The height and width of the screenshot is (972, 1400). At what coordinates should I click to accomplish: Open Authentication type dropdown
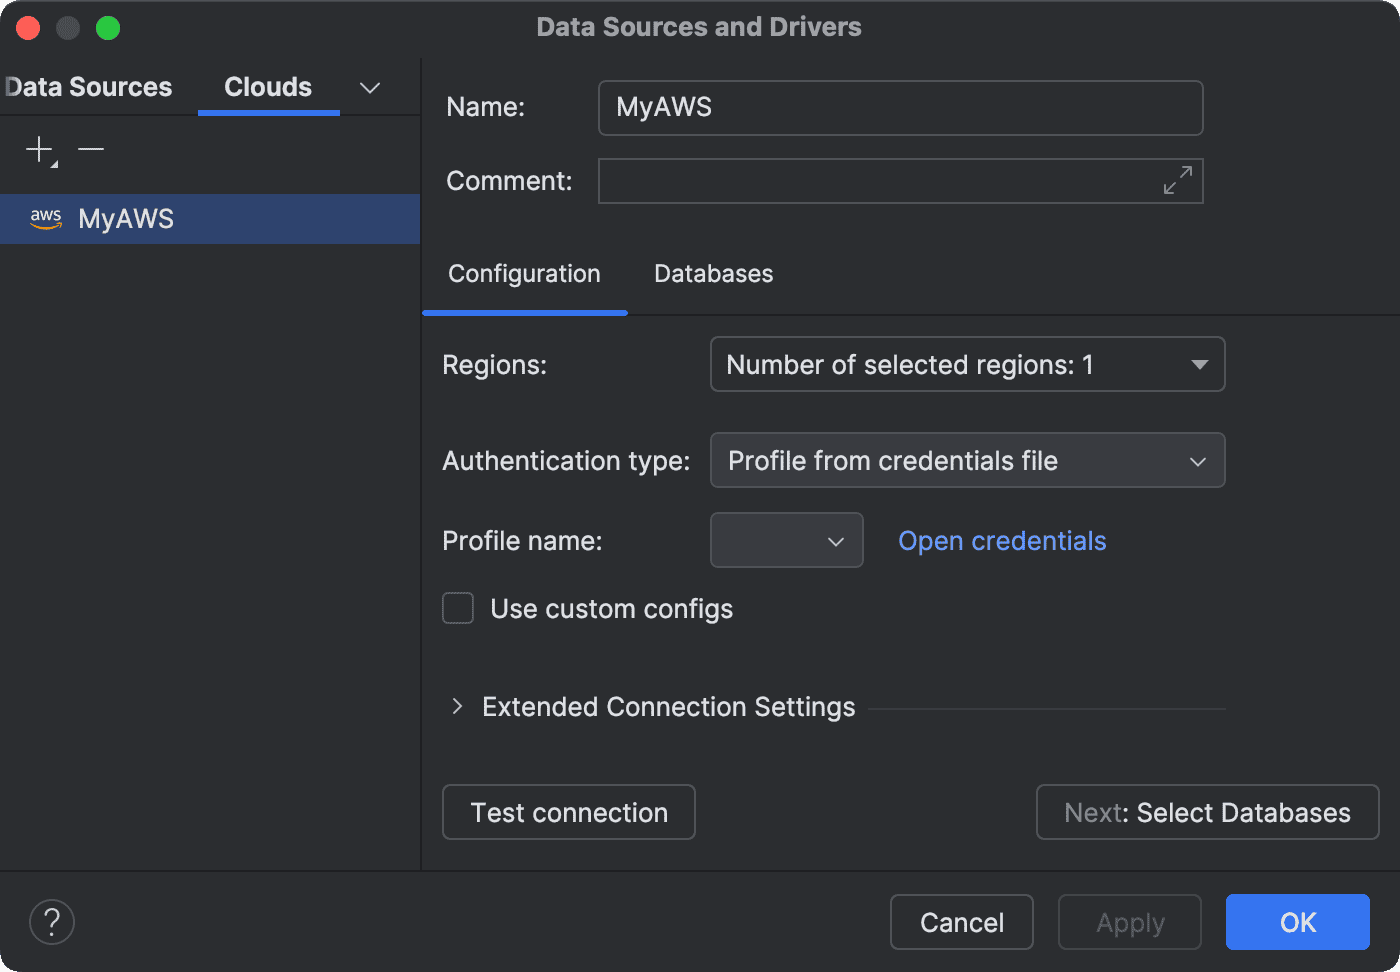(967, 461)
